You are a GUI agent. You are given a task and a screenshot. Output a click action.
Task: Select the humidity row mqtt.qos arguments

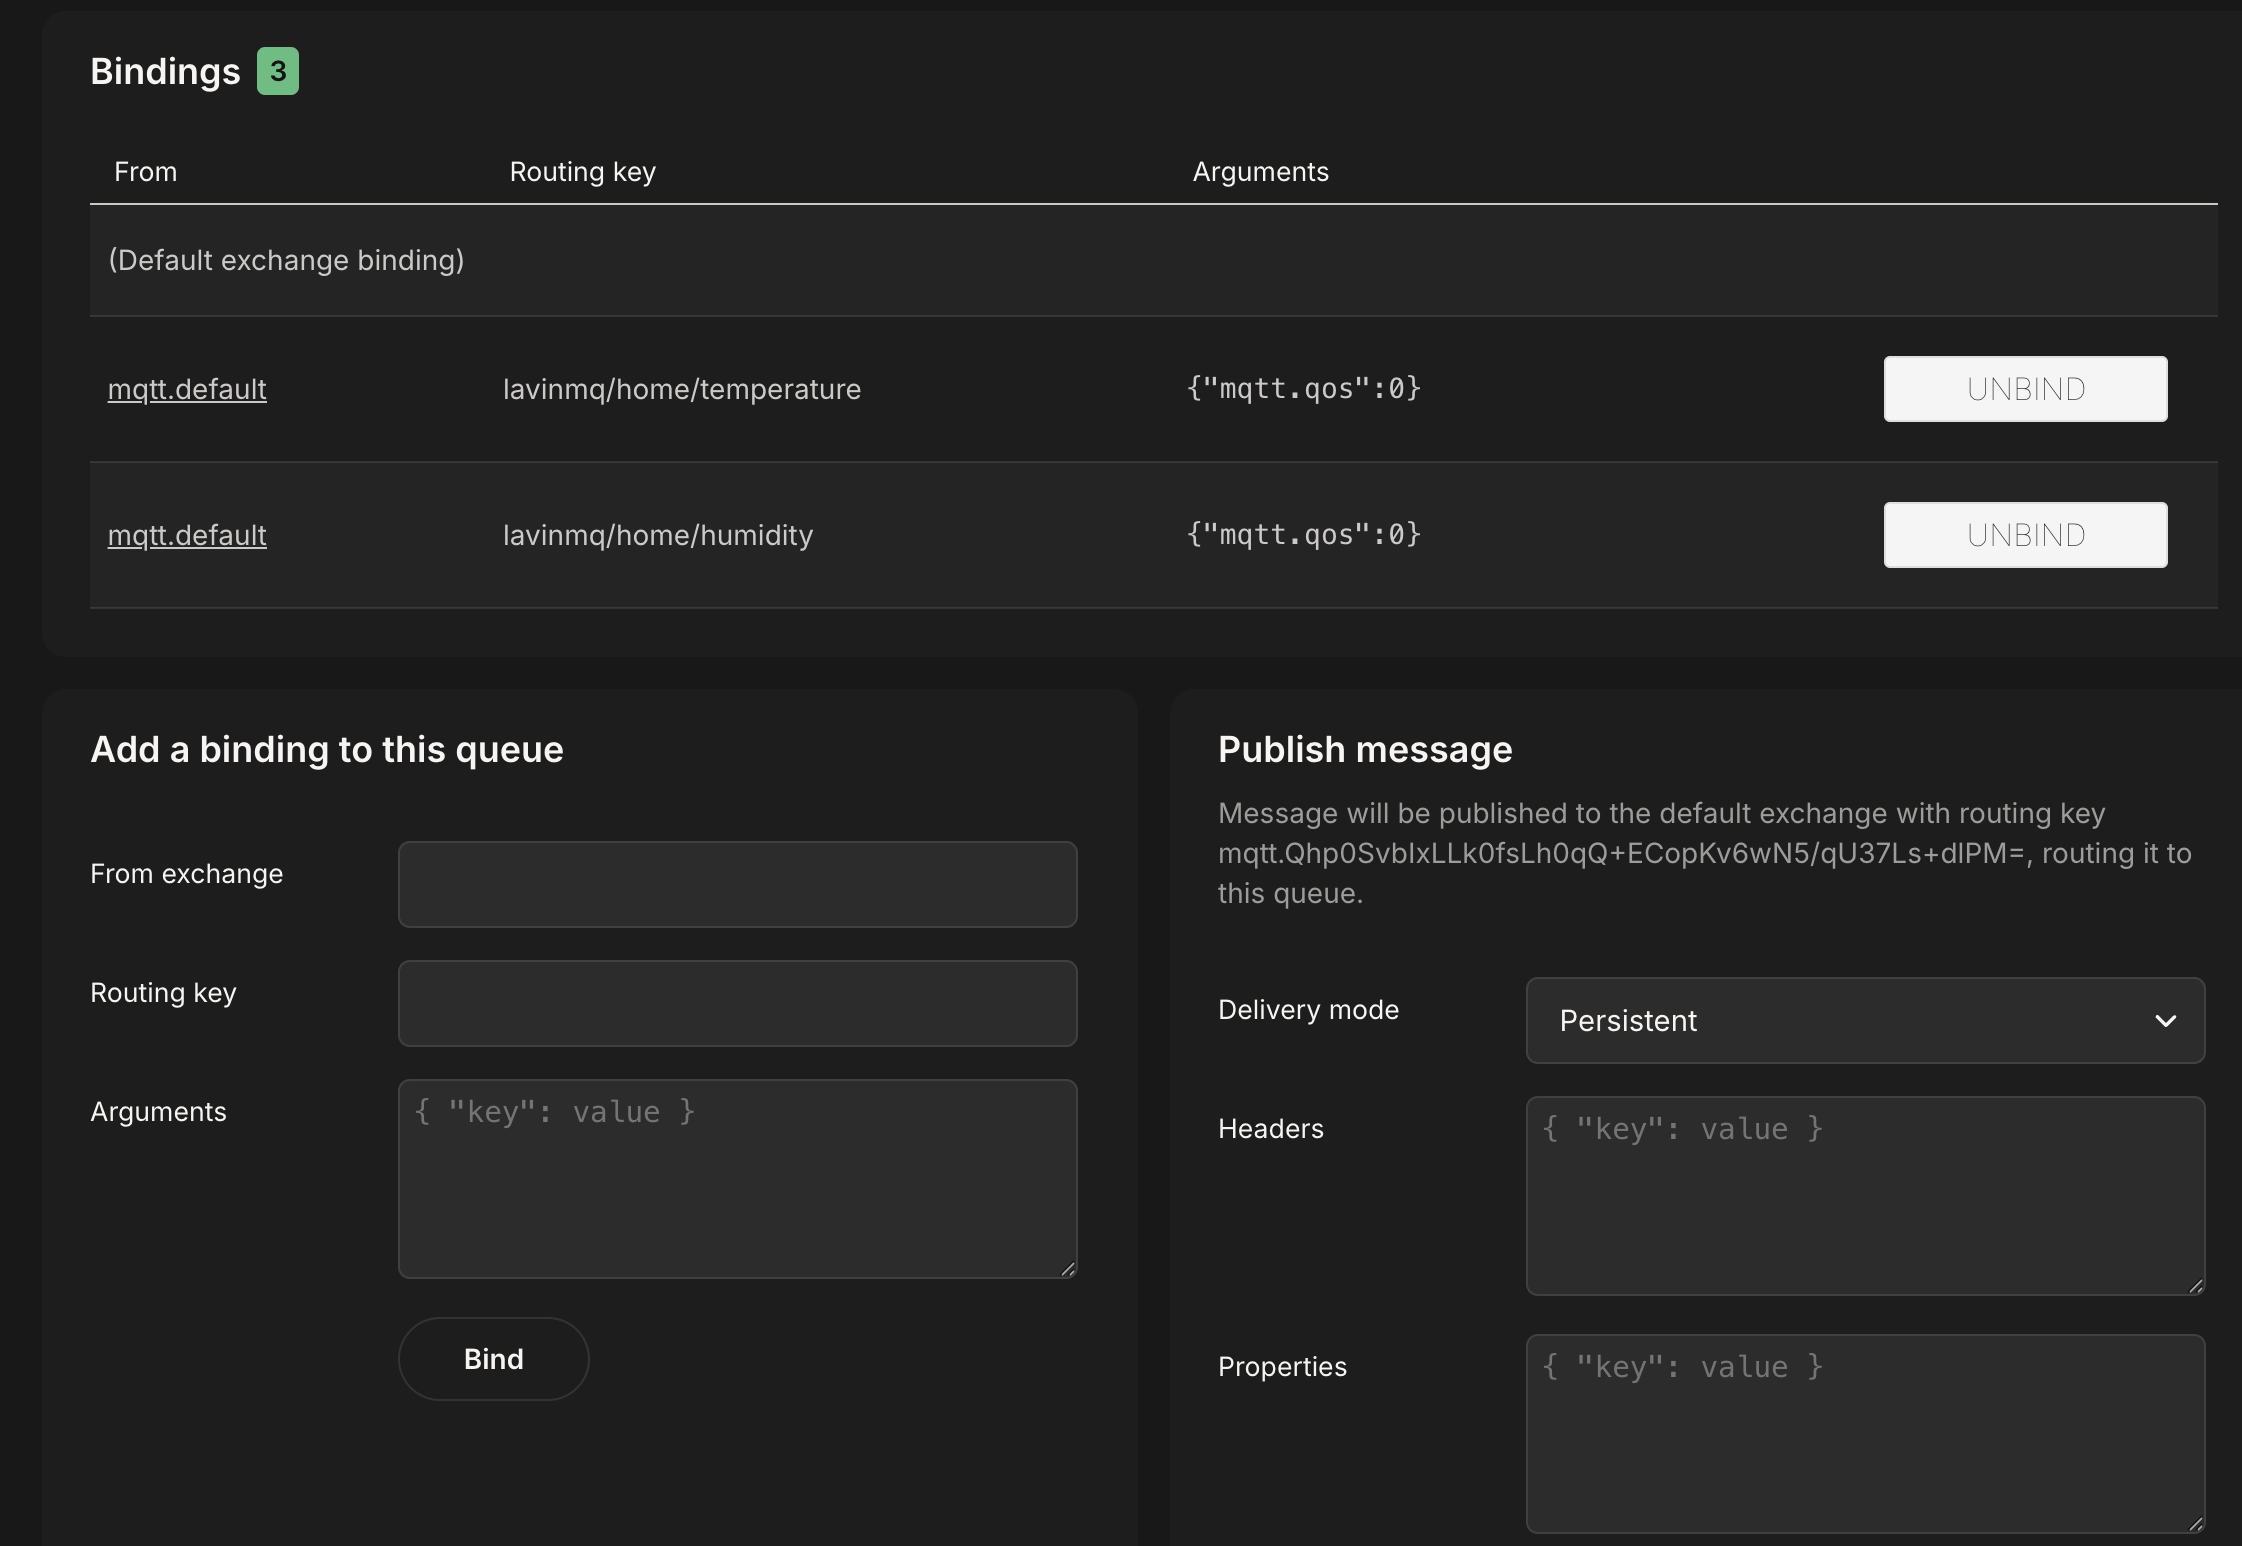tap(1304, 534)
